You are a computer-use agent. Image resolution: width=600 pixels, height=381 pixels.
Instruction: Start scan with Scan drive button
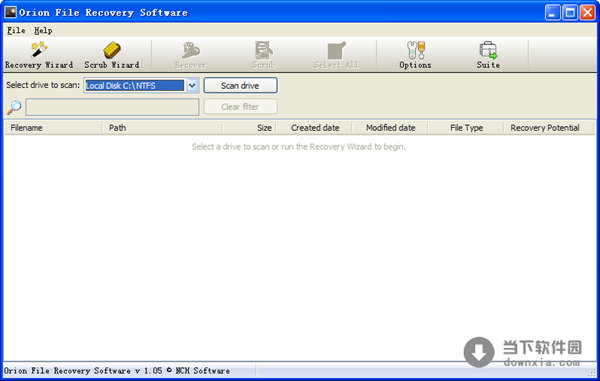(x=240, y=85)
